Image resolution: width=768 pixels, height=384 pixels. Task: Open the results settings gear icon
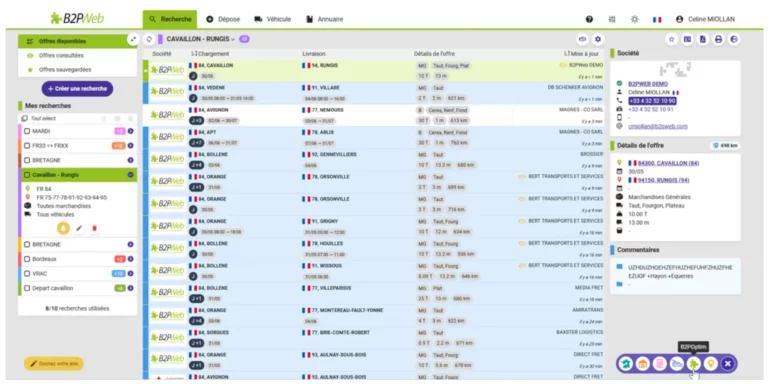[598, 39]
